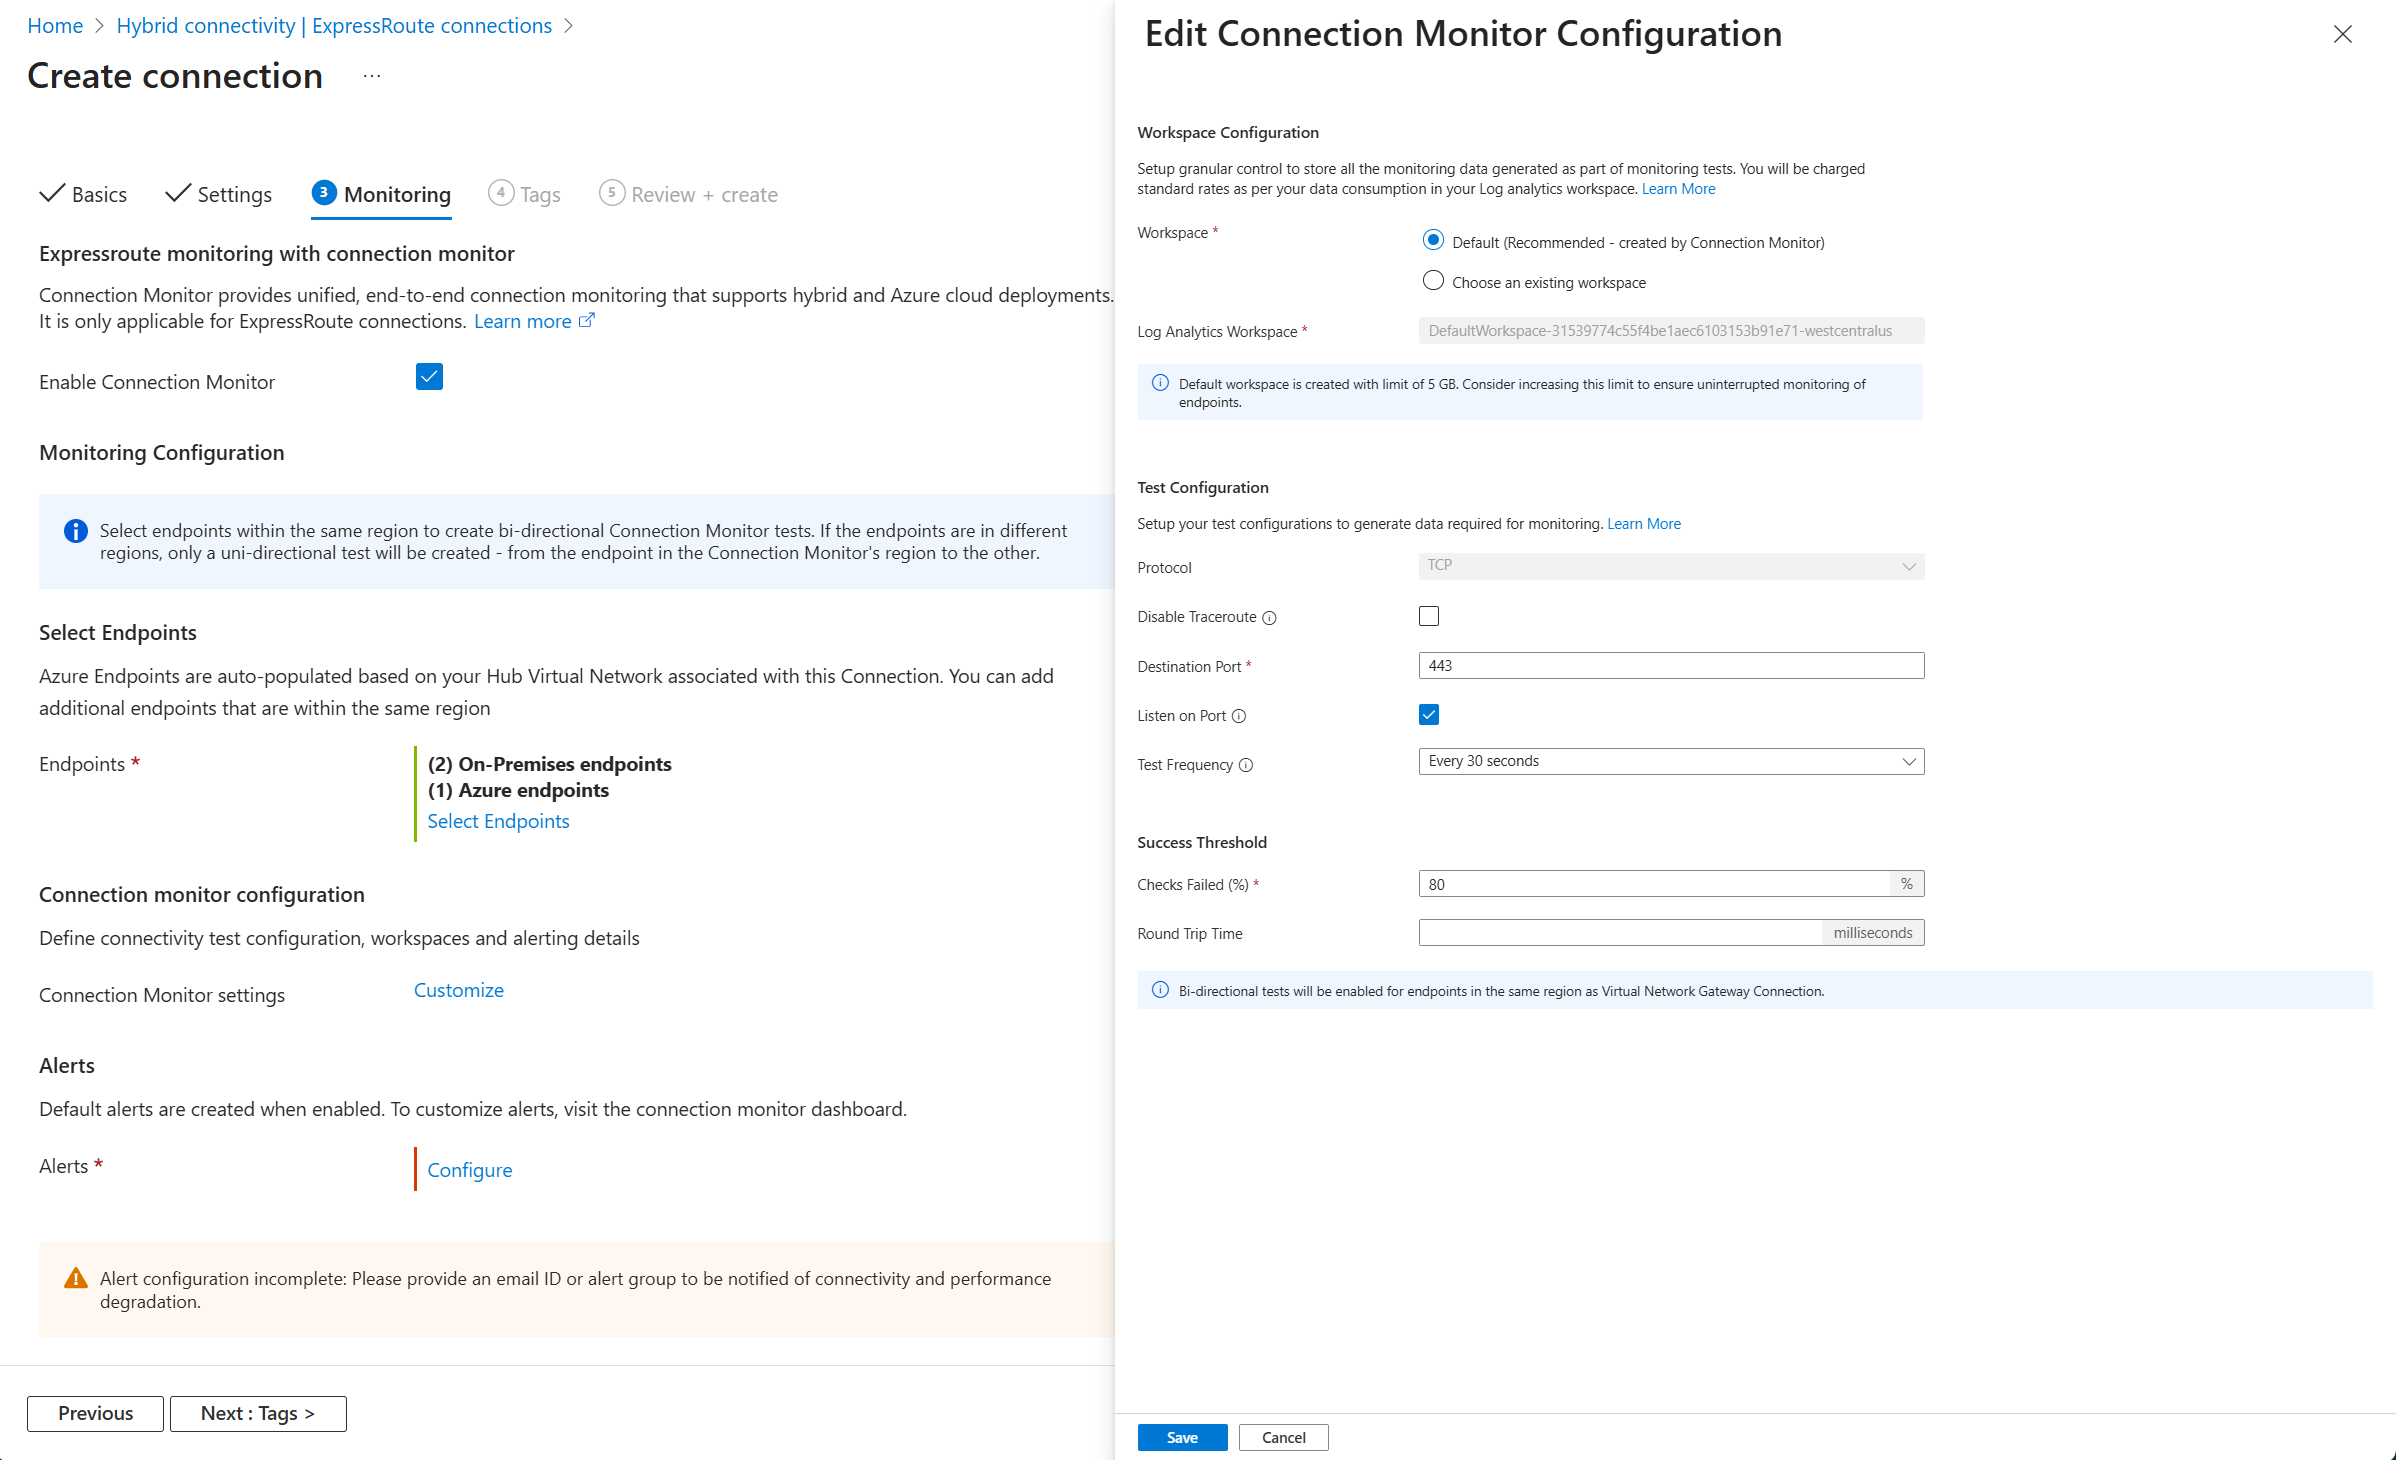Click the Save button

pos(1182,1437)
